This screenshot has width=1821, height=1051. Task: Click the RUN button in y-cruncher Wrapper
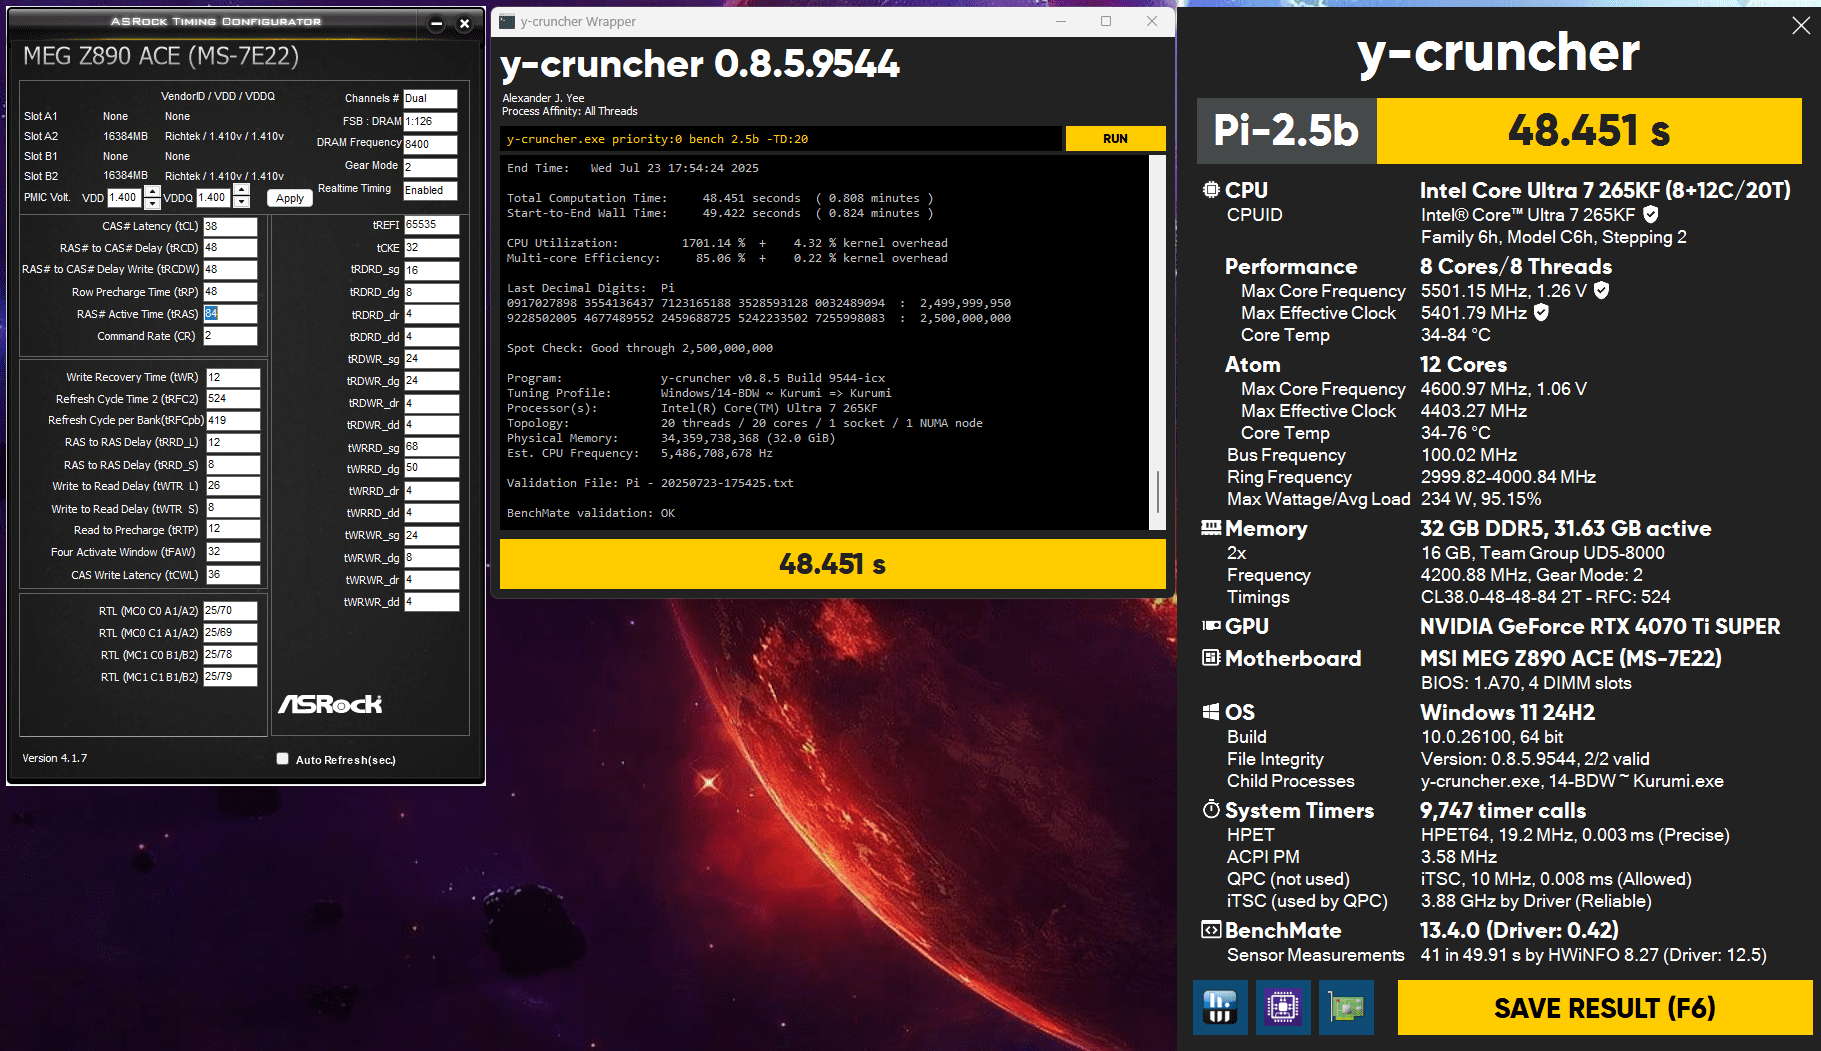[x=1115, y=139]
